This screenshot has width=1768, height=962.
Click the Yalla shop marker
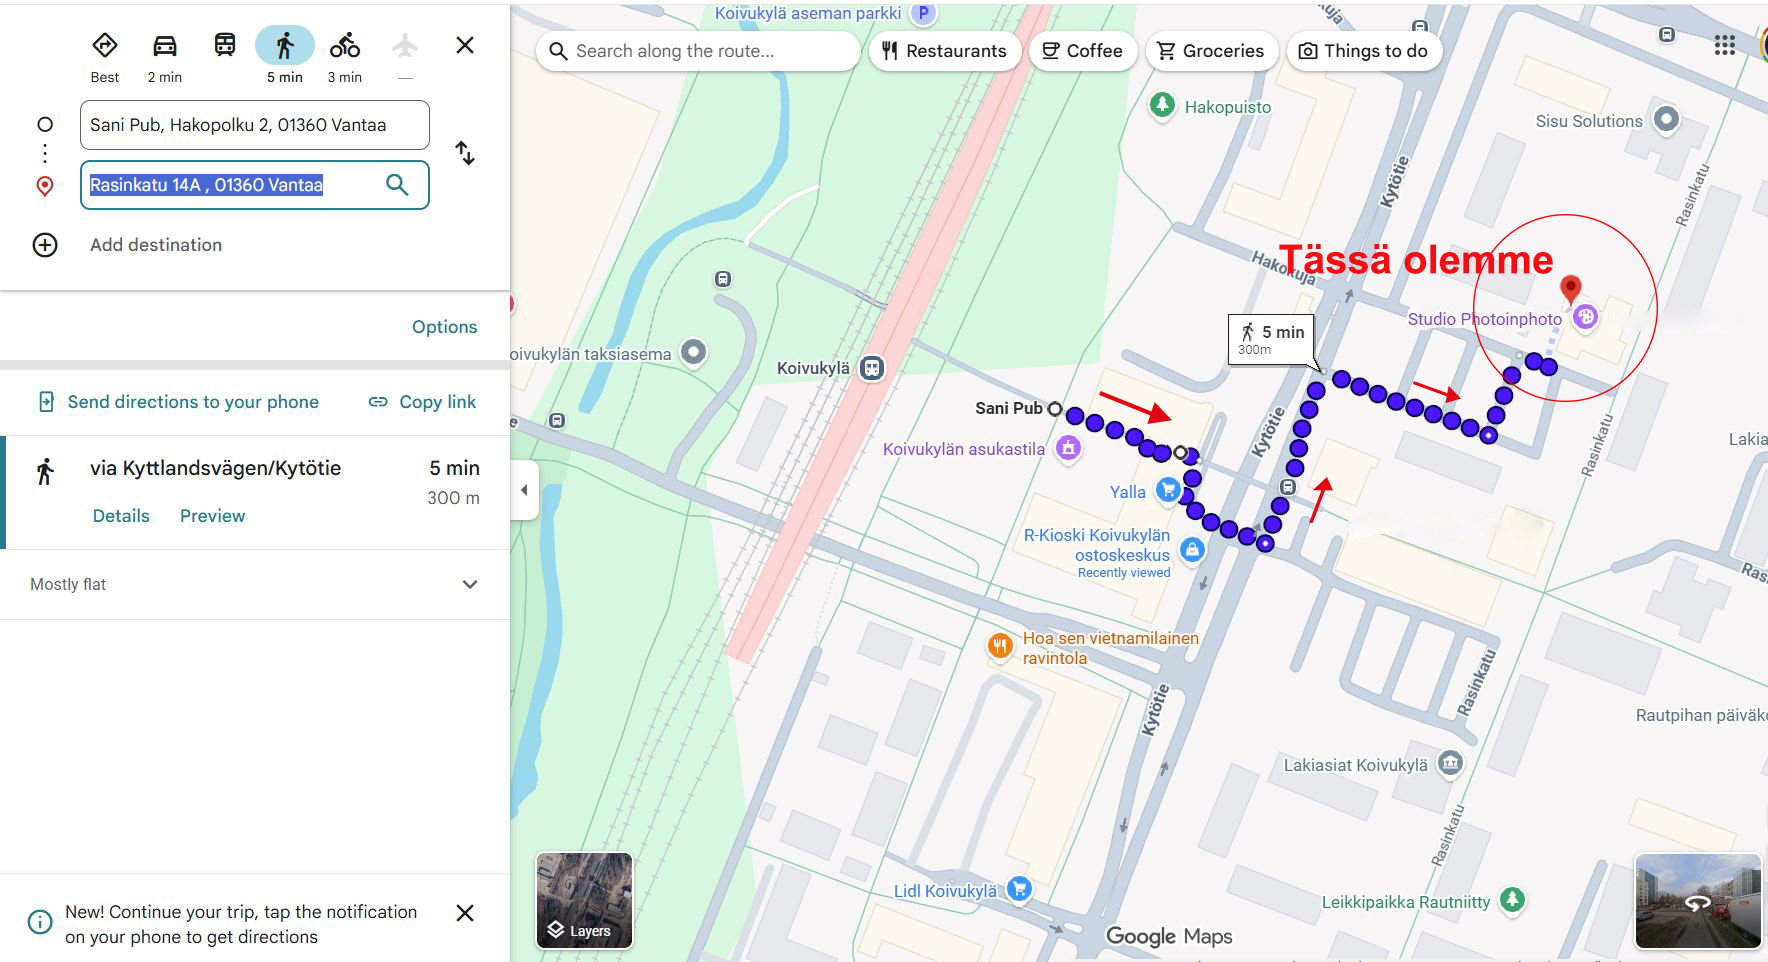[x=1168, y=490]
